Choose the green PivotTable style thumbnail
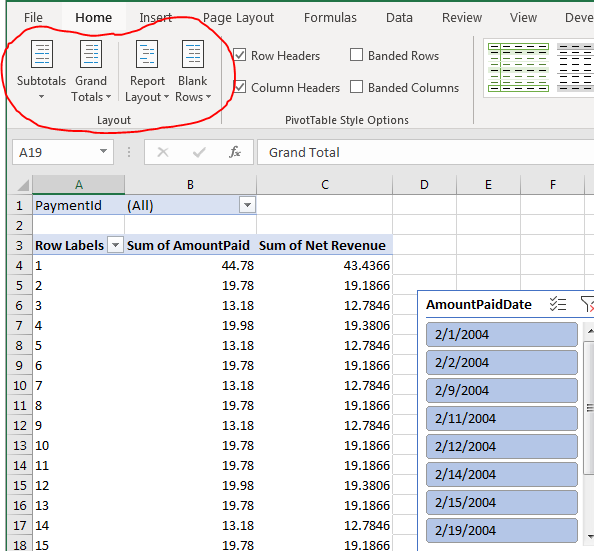594x551 pixels. click(518, 67)
